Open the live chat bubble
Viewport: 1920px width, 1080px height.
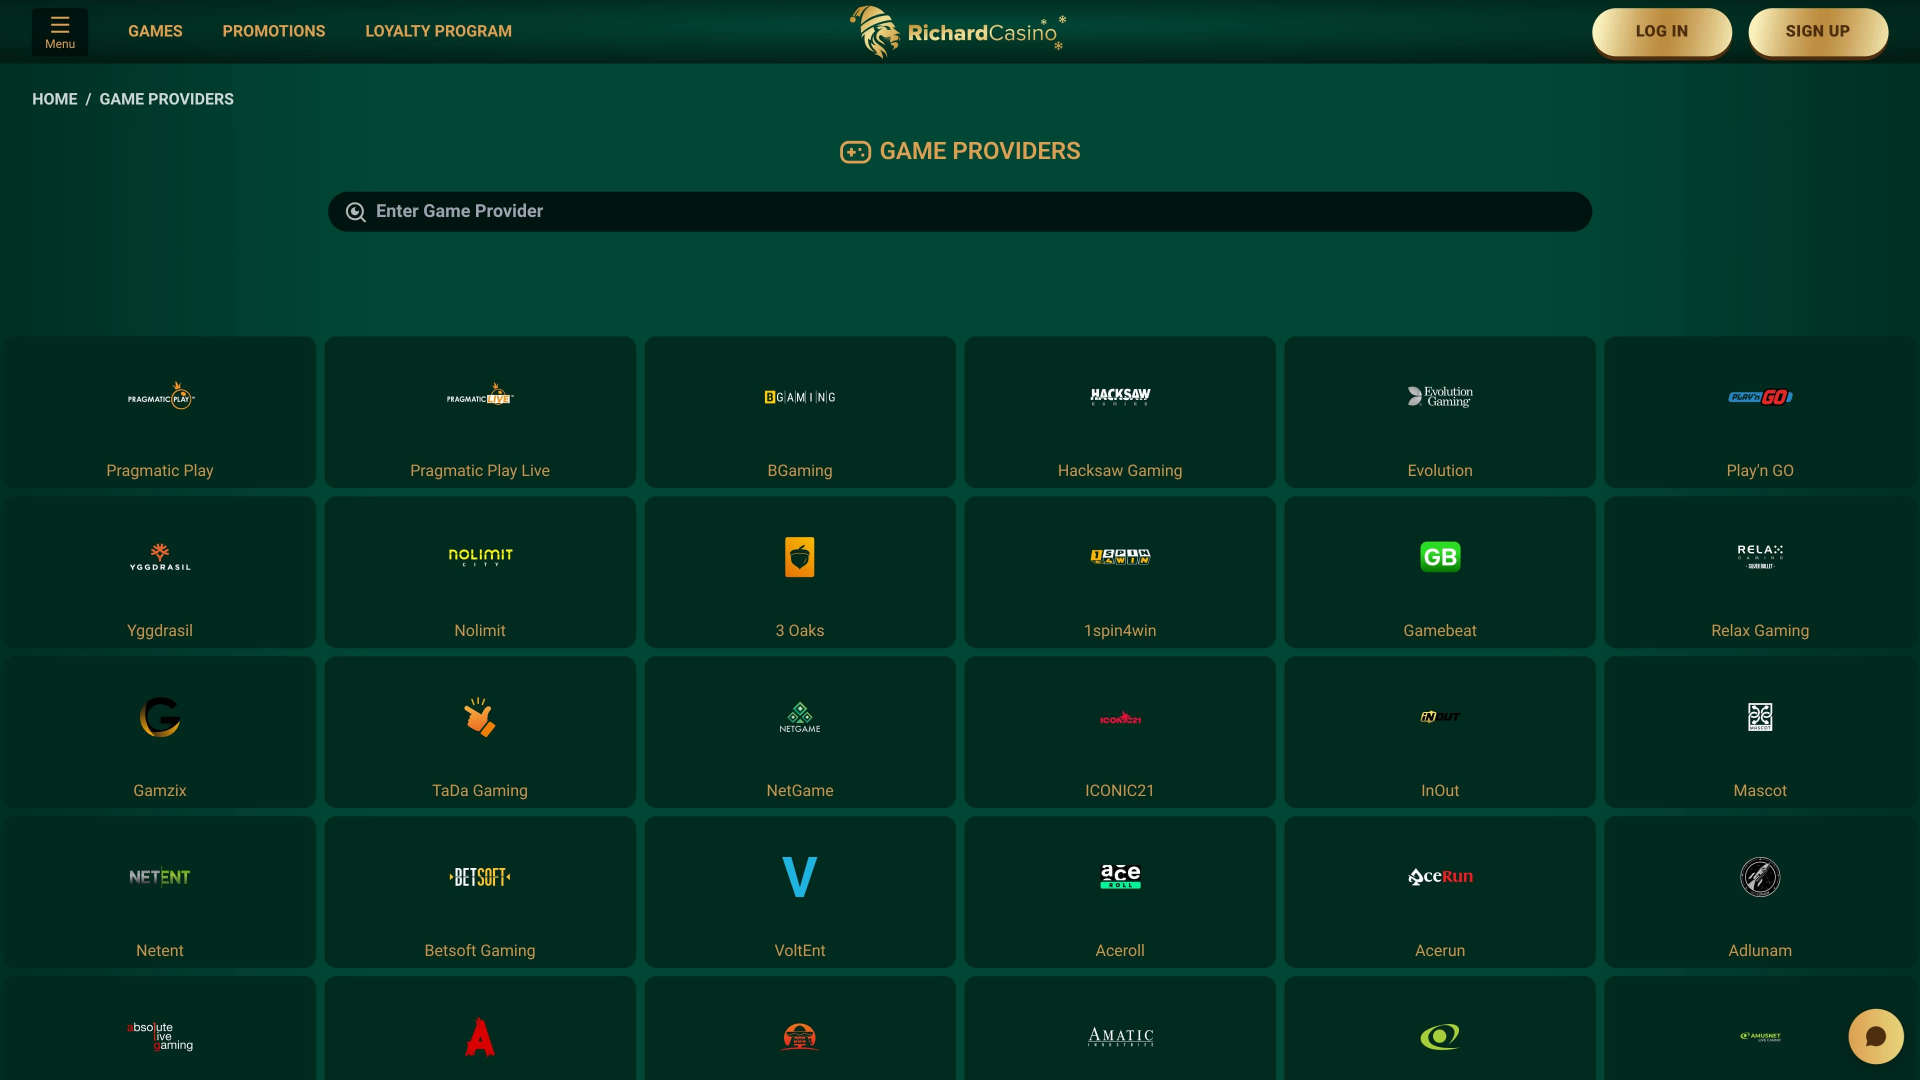[1875, 1036]
